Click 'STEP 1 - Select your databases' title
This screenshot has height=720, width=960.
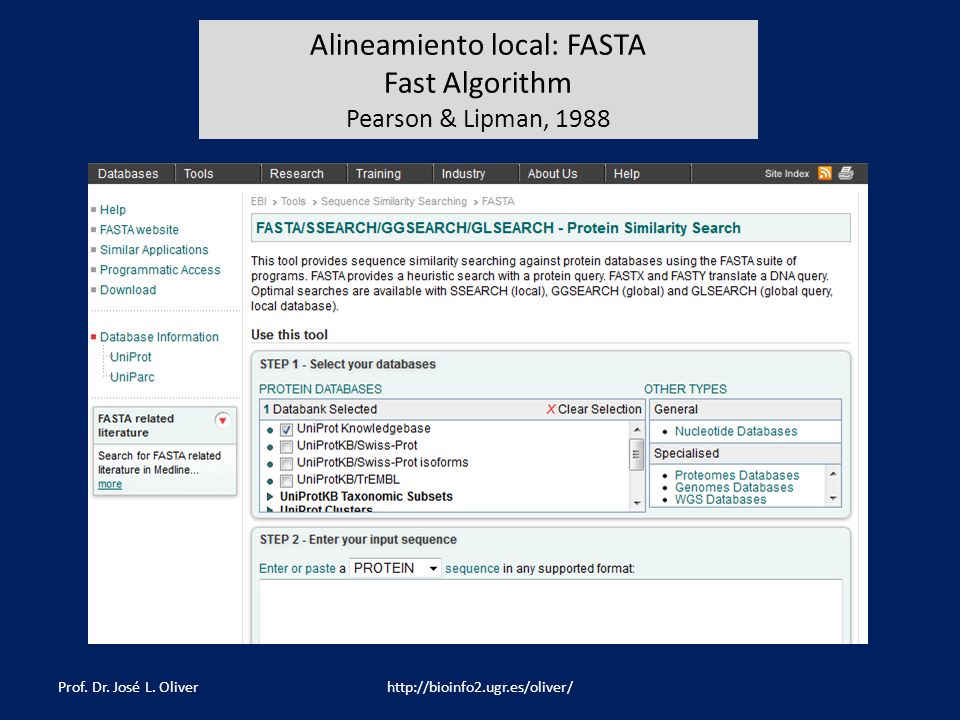click(x=348, y=364)
